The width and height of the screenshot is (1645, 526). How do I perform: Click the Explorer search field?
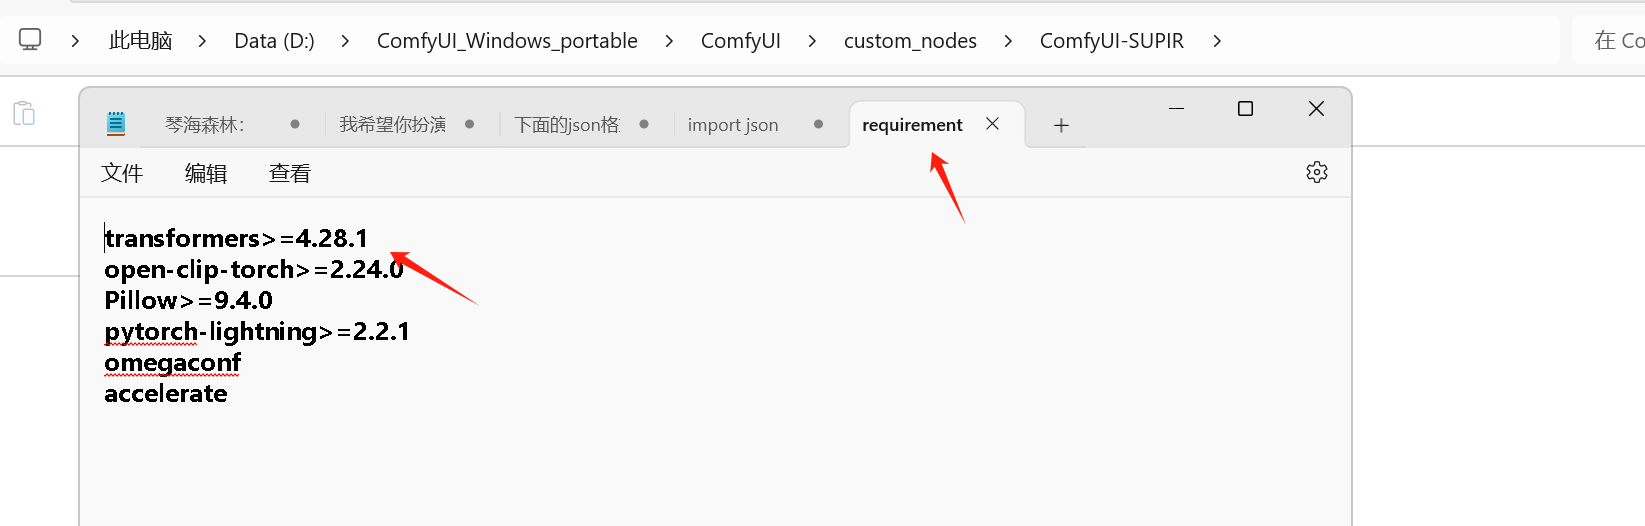coord(1610,40)
